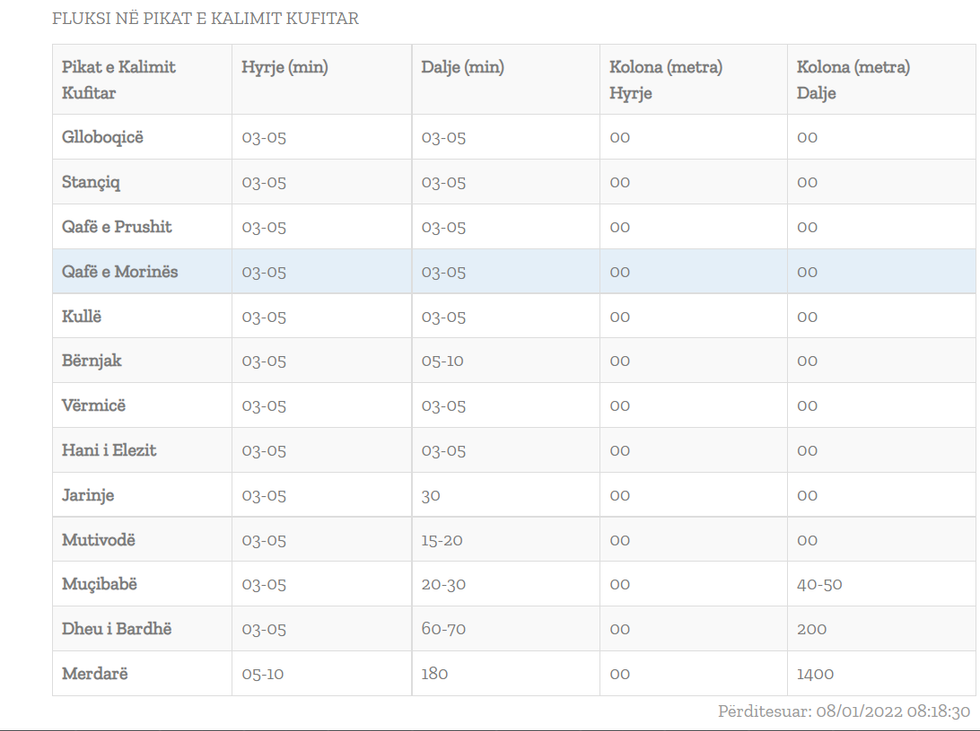Image resolution: width=980 pixels, height=731 pixels.
Task: Click the Merdarë crossing name
Action: click(x=95, y=673)
